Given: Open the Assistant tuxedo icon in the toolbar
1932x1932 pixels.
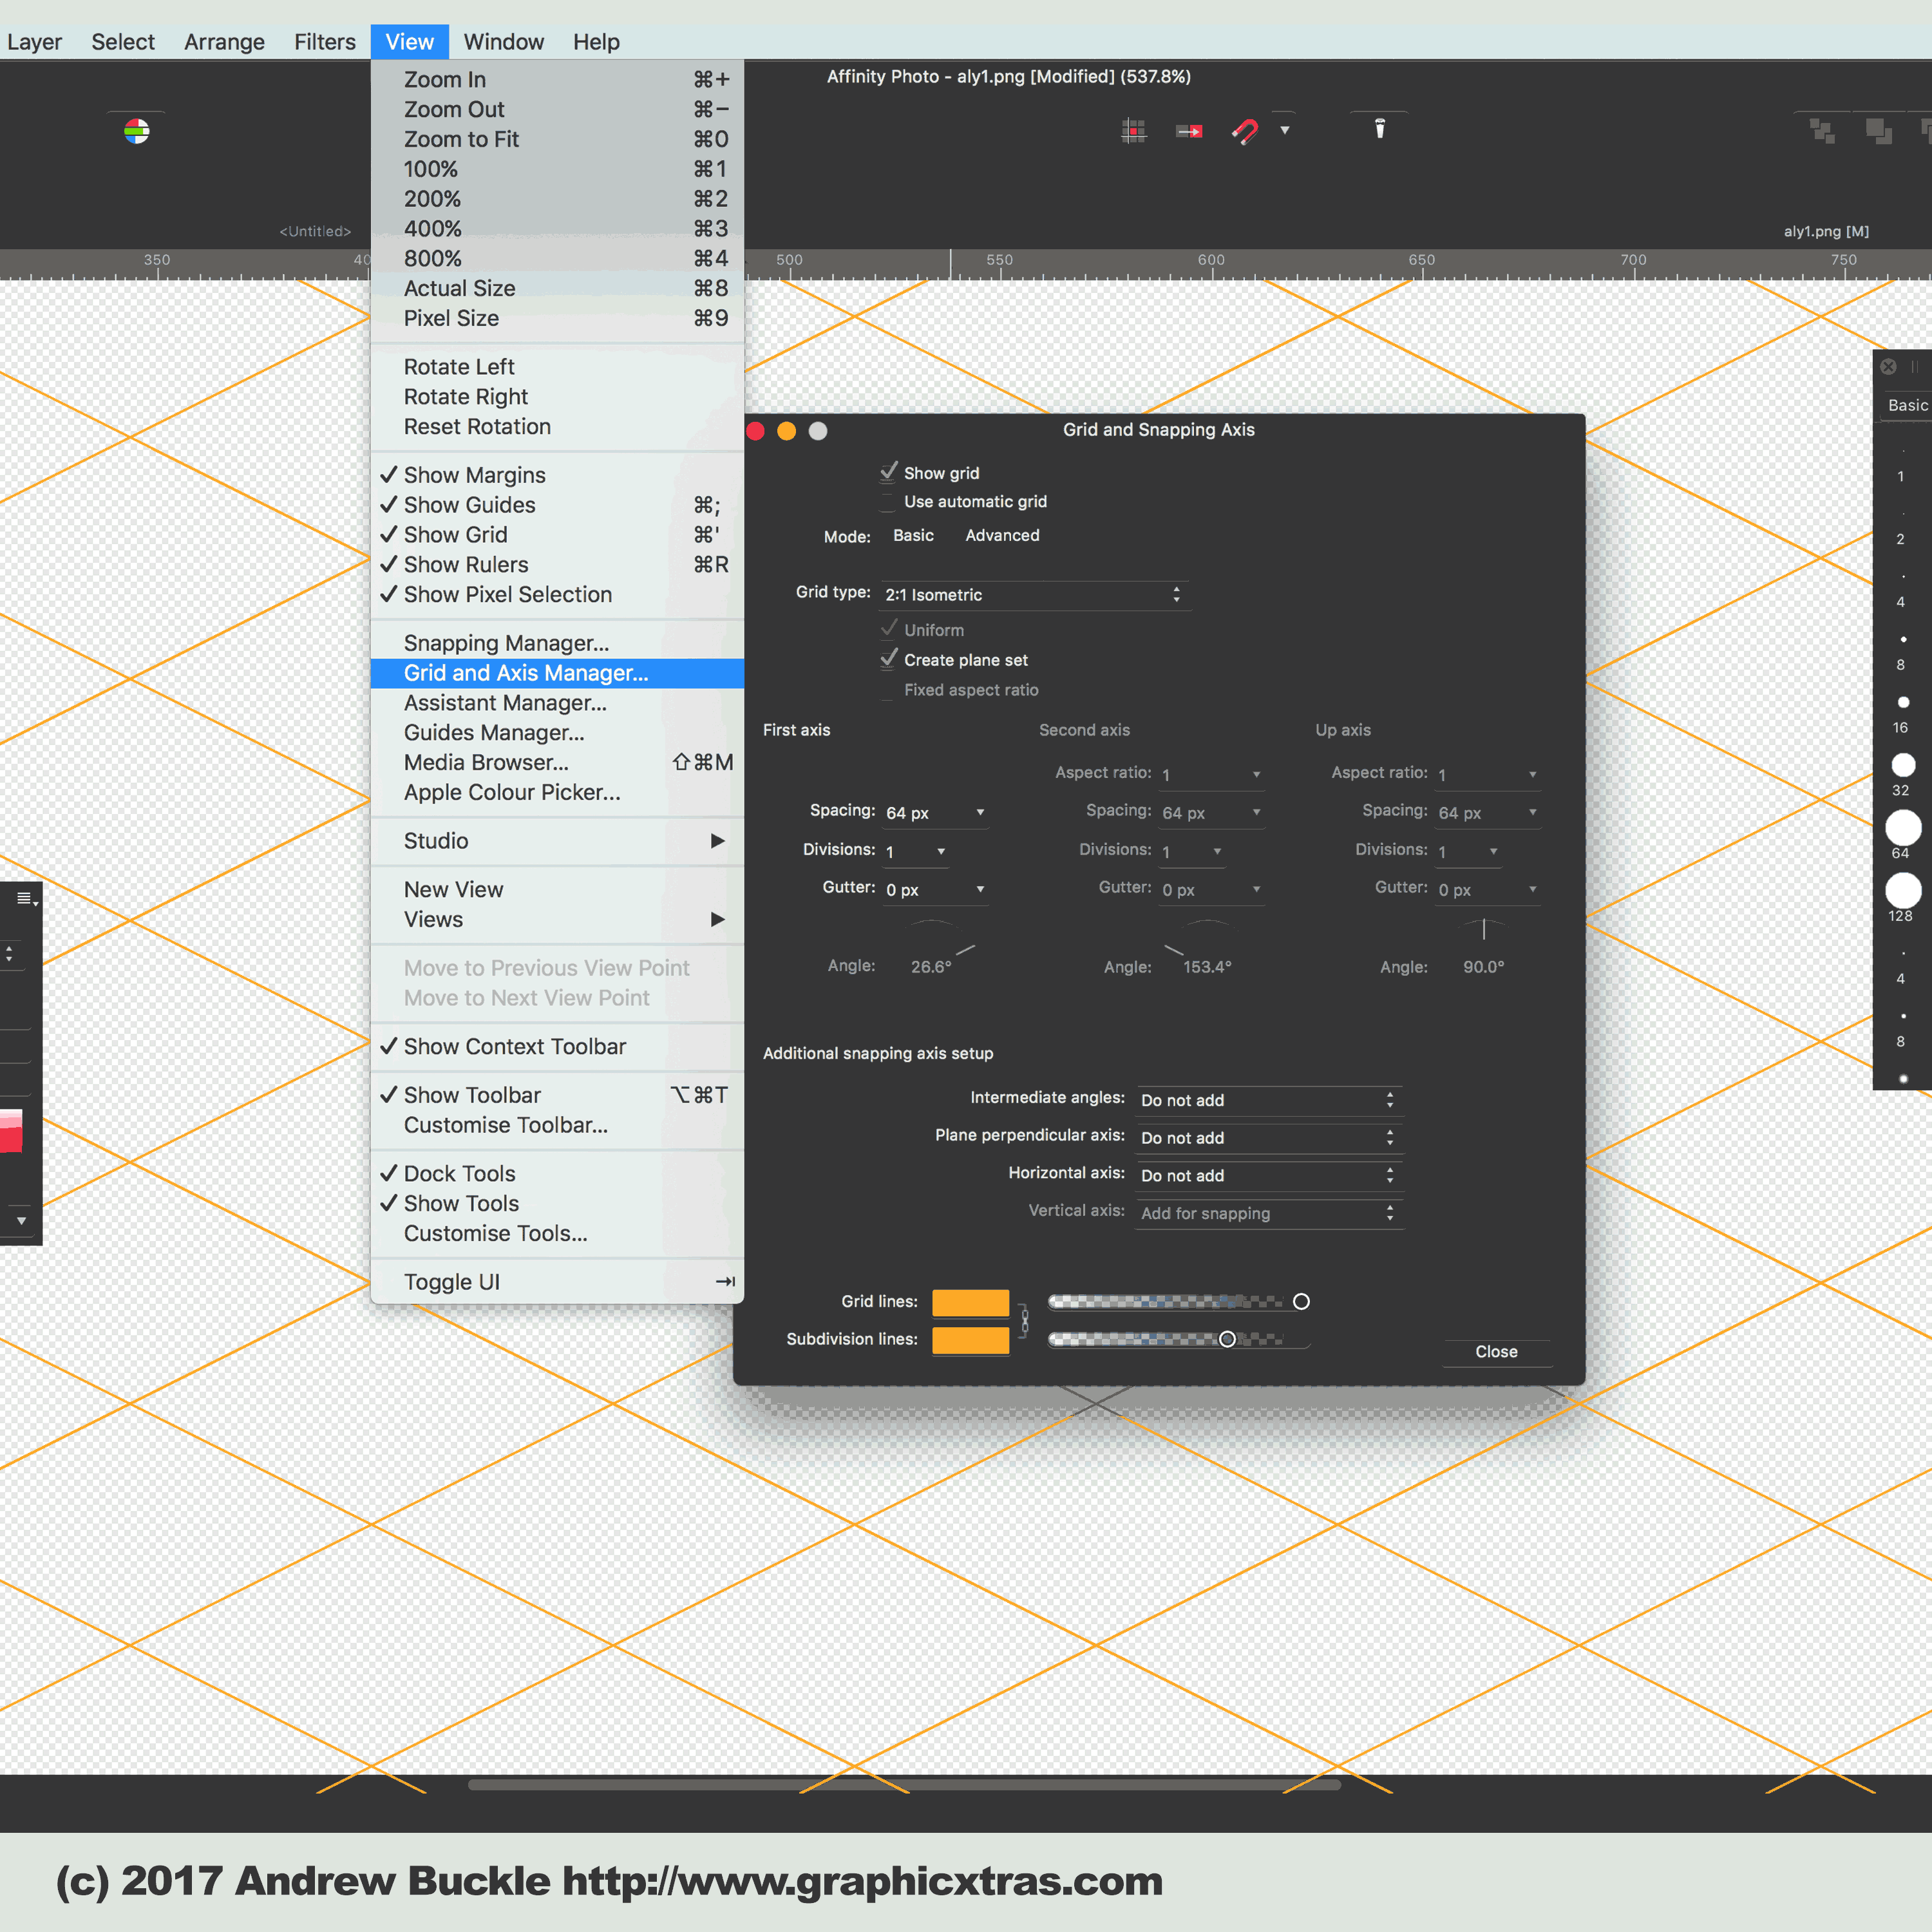Looking at the screenshot, I should 1380,128.
